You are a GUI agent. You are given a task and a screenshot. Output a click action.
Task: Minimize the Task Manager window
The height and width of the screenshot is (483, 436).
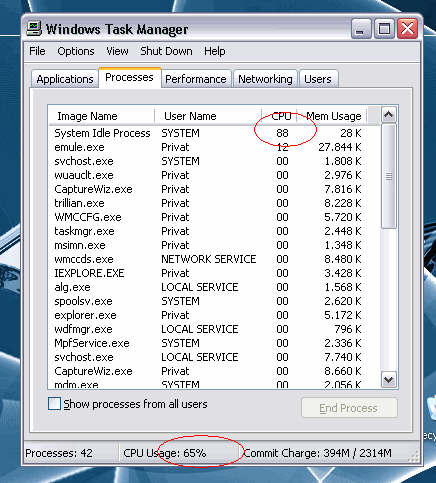361,29
